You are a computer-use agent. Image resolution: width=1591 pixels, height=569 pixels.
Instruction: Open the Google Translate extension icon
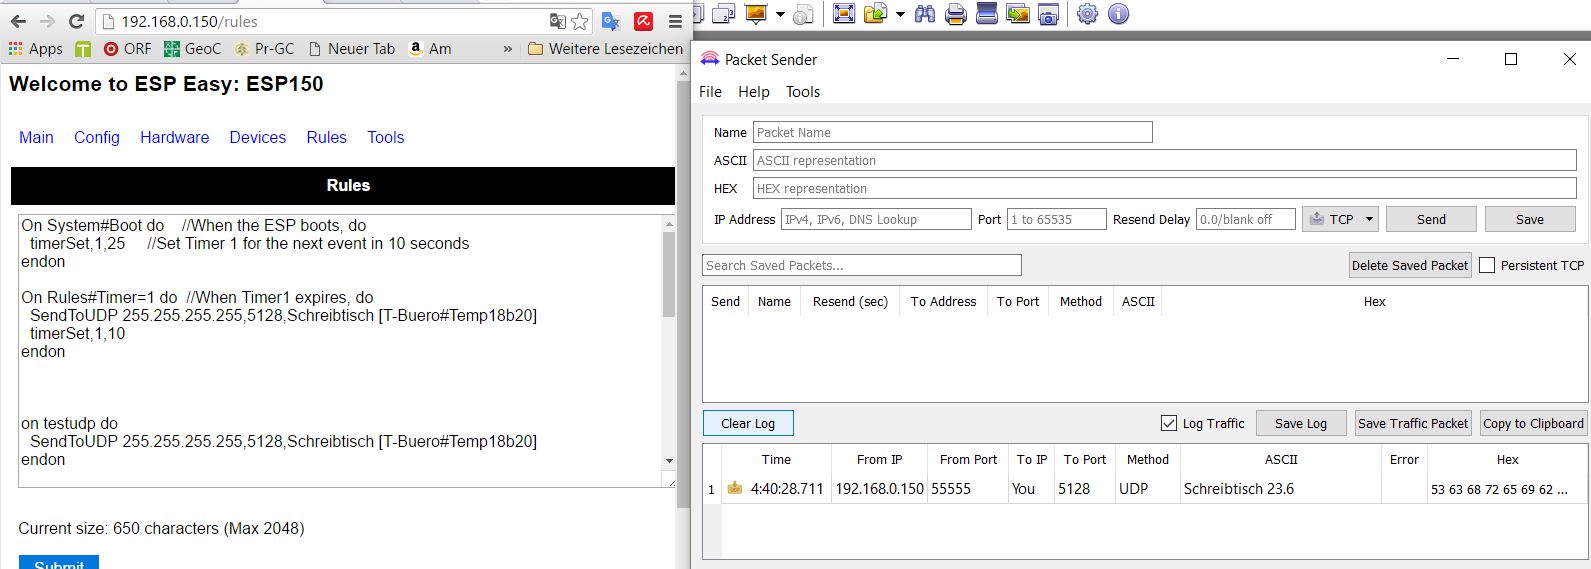pos(611,21)
